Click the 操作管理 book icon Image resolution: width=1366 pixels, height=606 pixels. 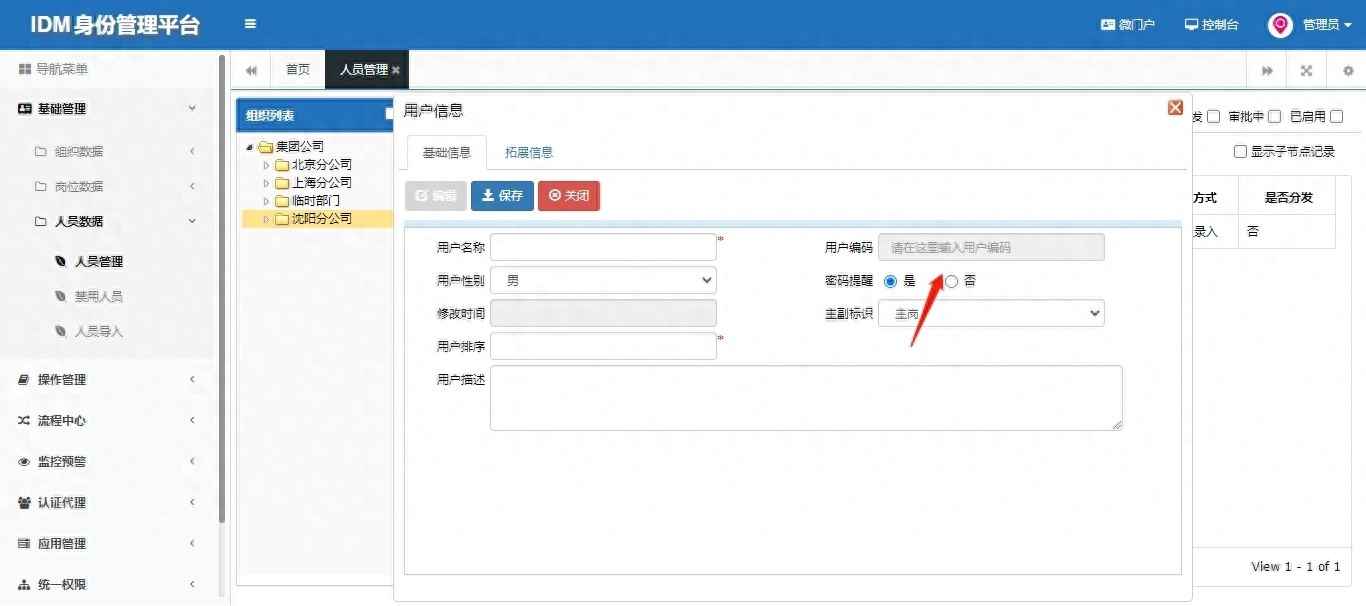point(25,380)
